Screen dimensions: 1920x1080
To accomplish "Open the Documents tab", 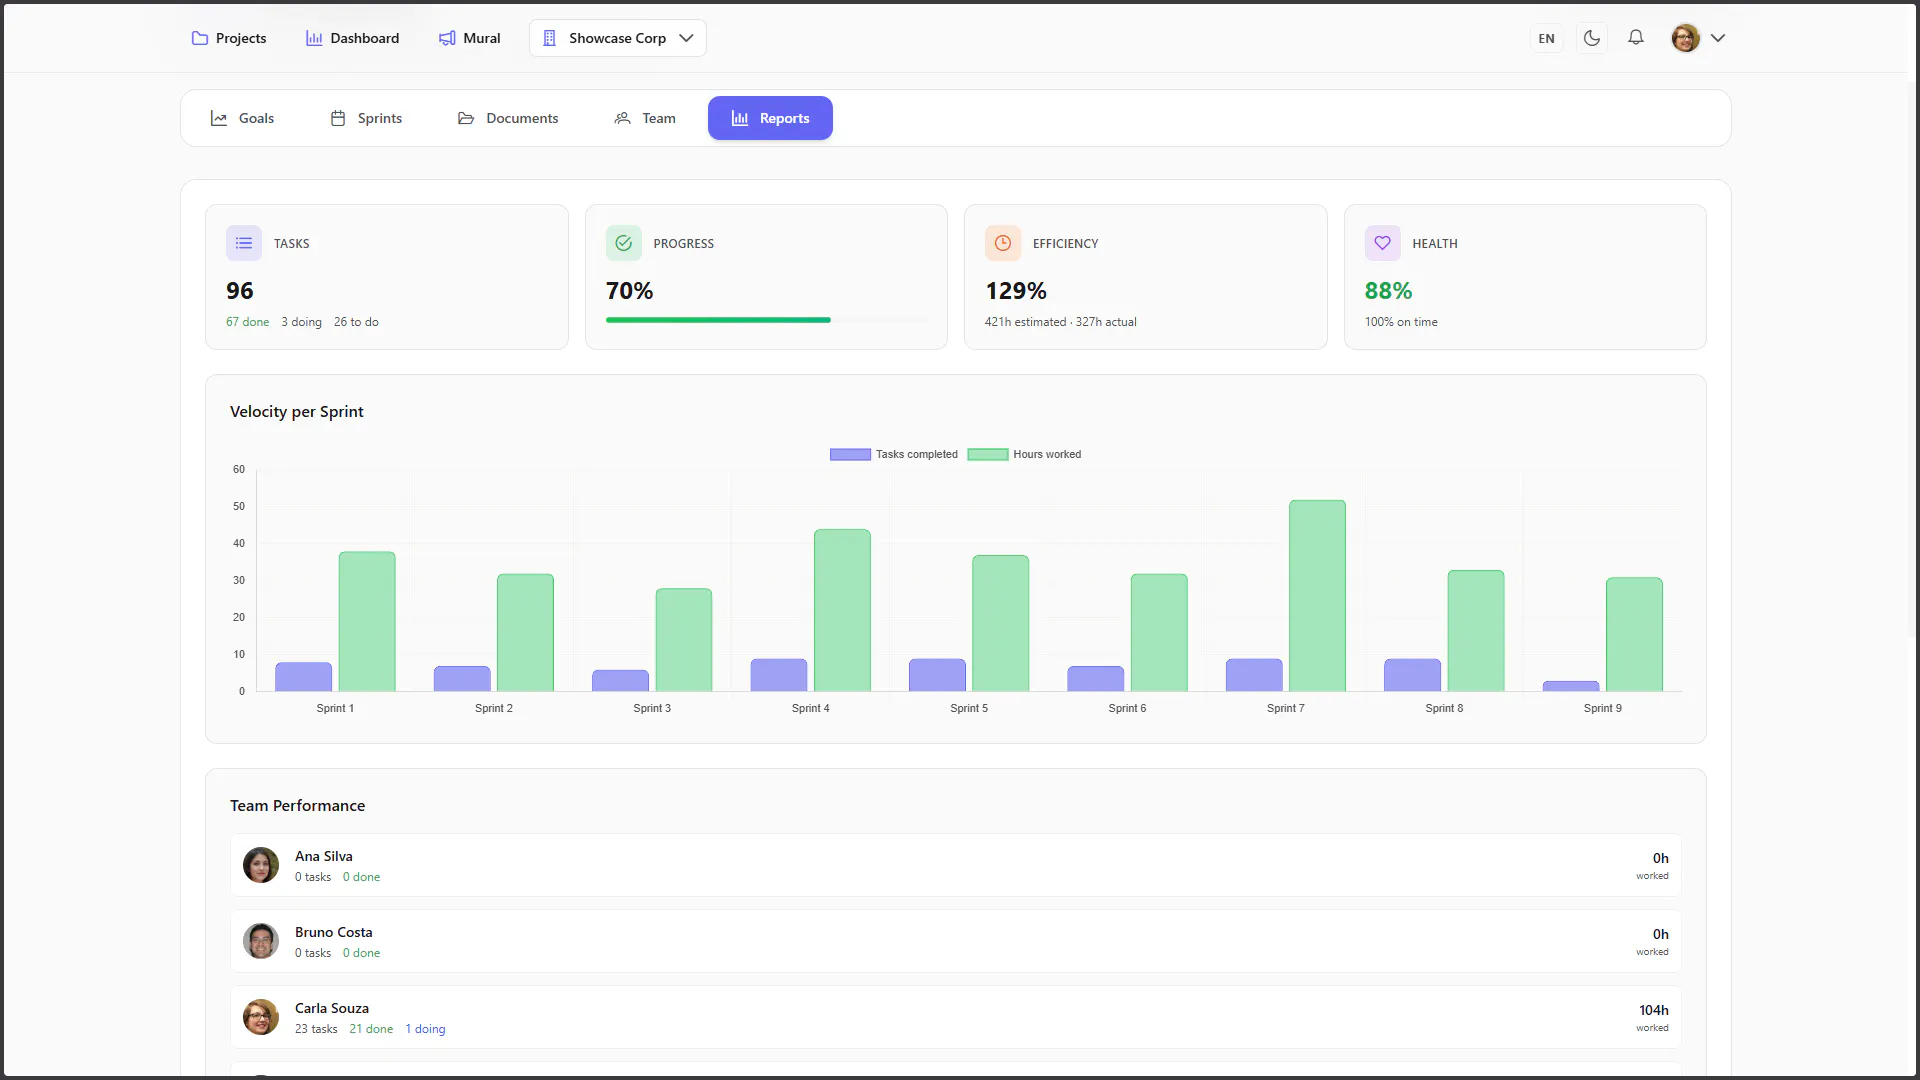I will point(508,118).
